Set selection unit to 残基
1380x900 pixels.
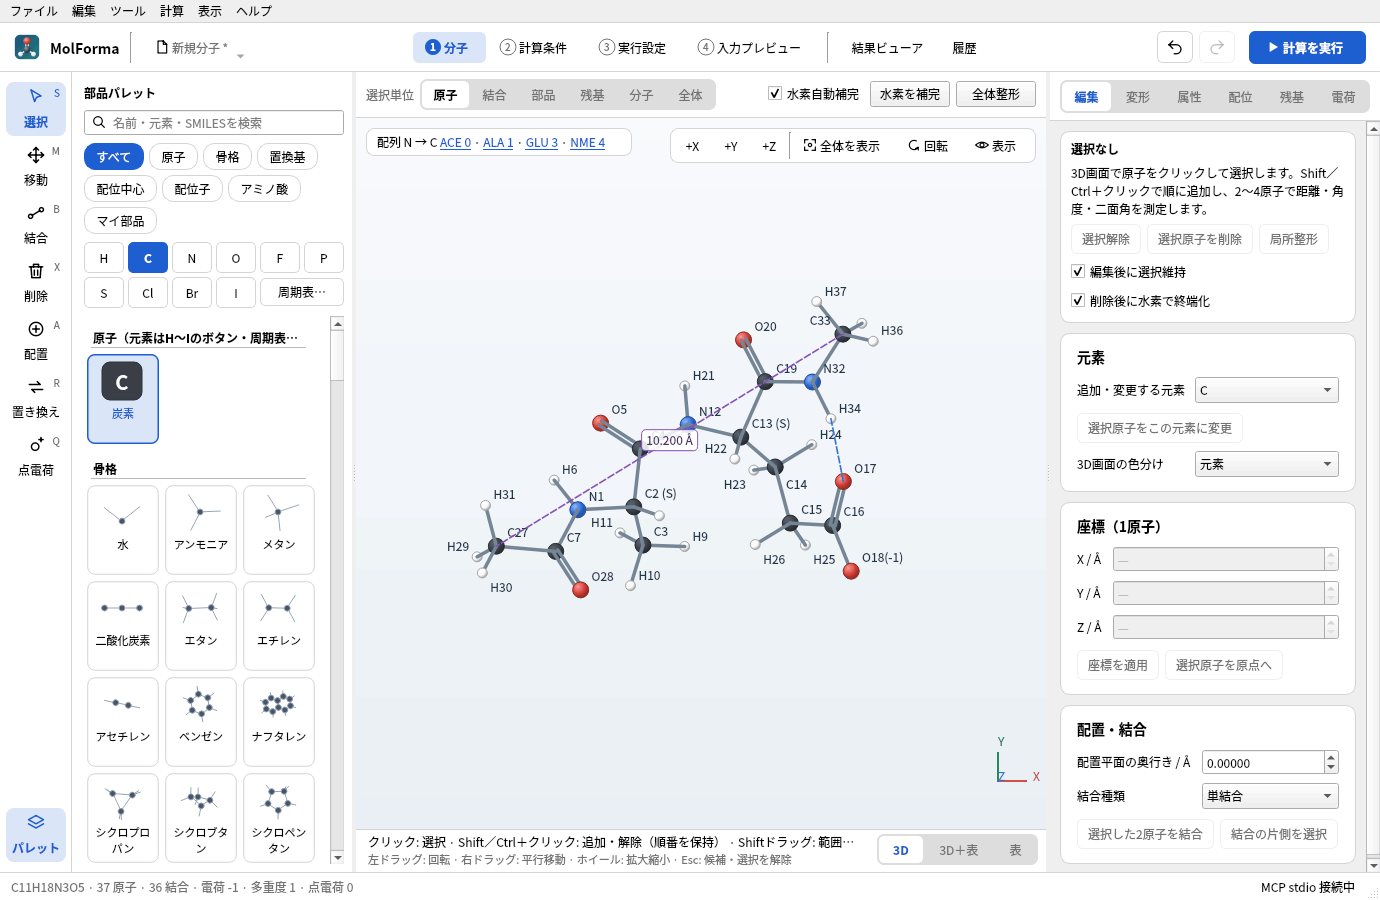pyautogui.click(x=592, y=95)
